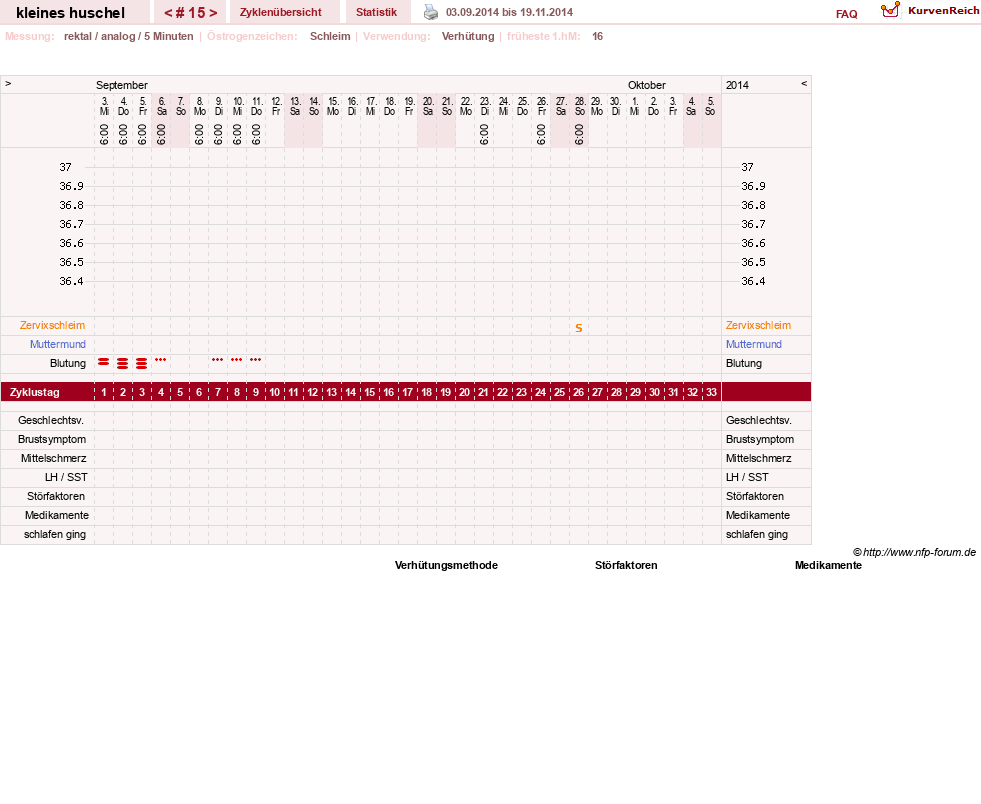Image resolution: width=981 pixels, height=804 pixels.
Task: Click the 'Verhütung' Verwendung value
Action: point(468,36)
